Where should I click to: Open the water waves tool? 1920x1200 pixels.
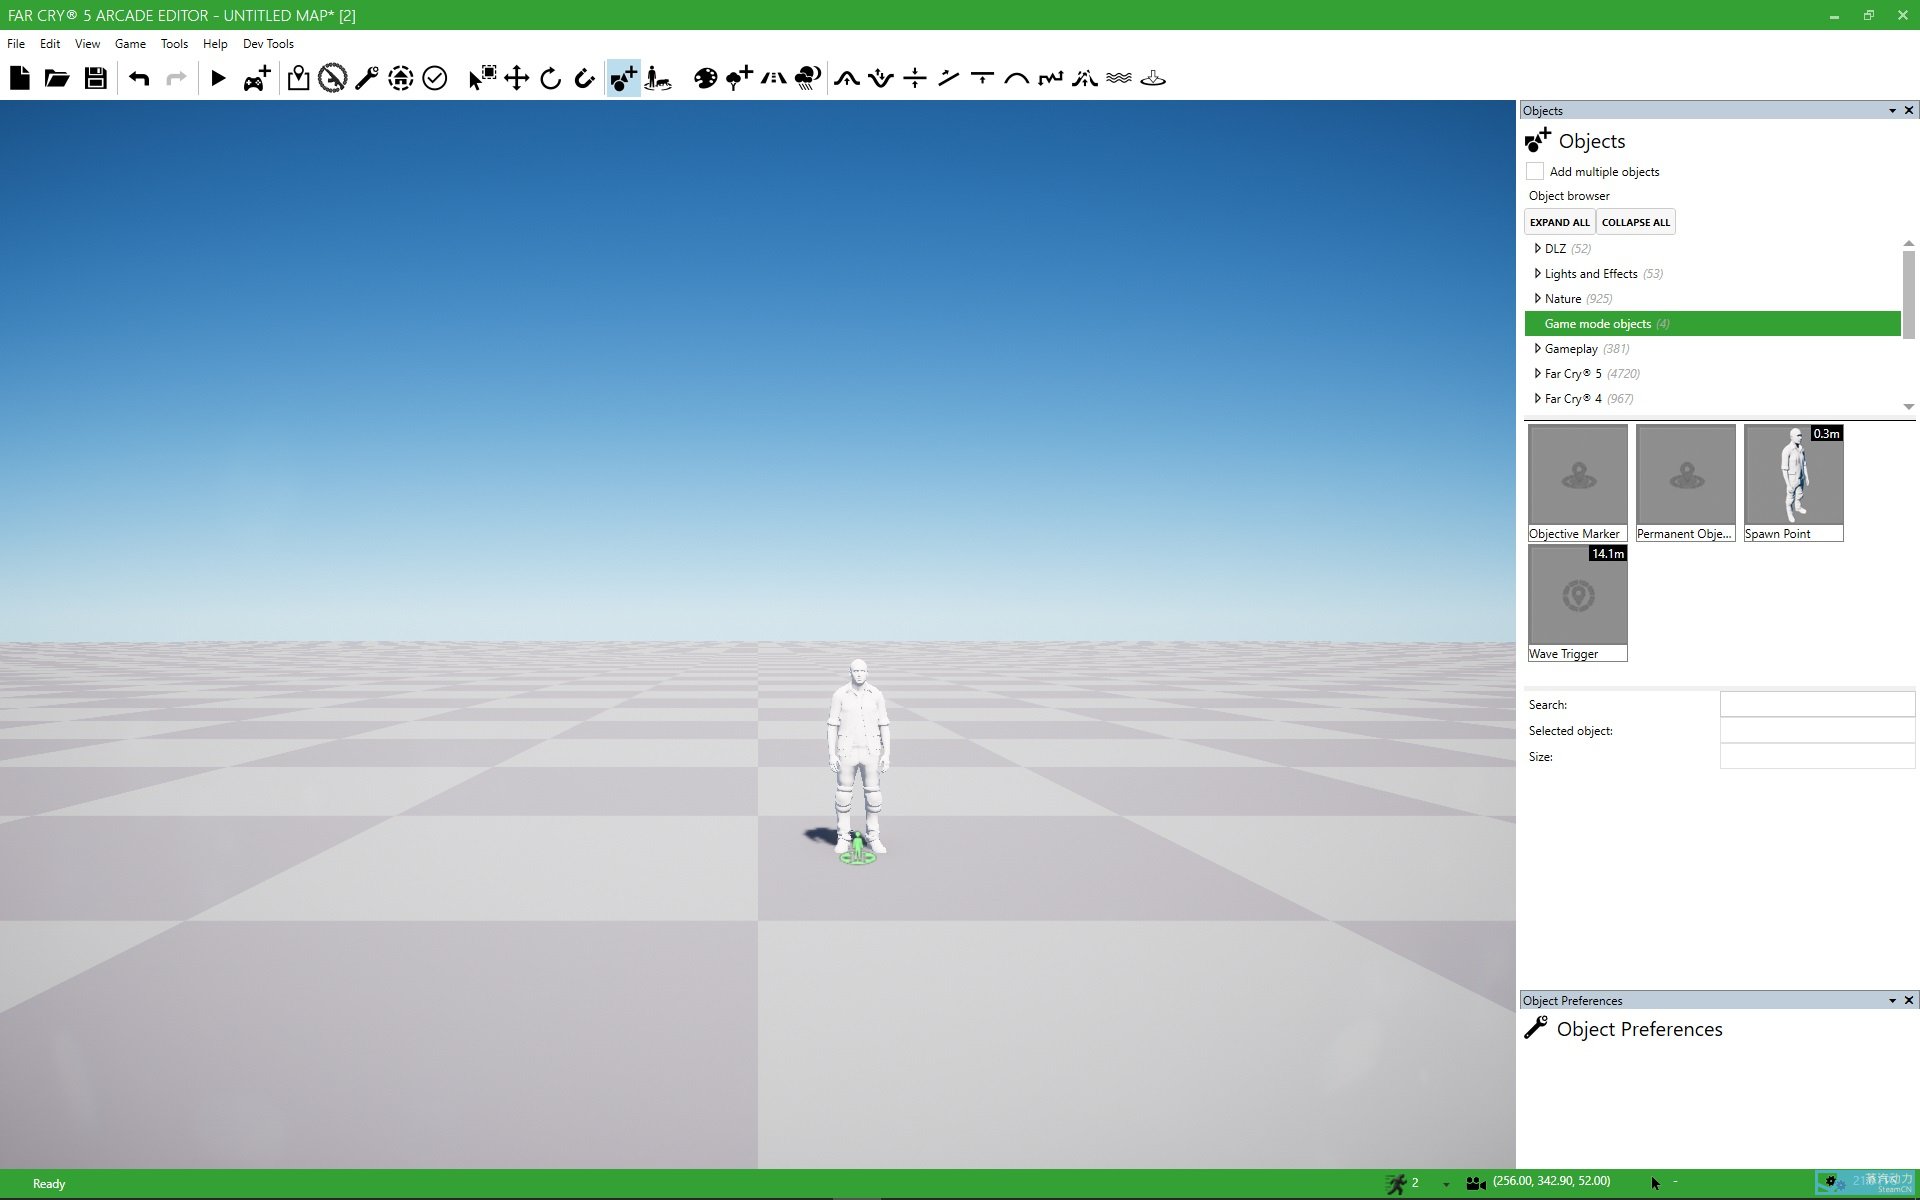1119,78
